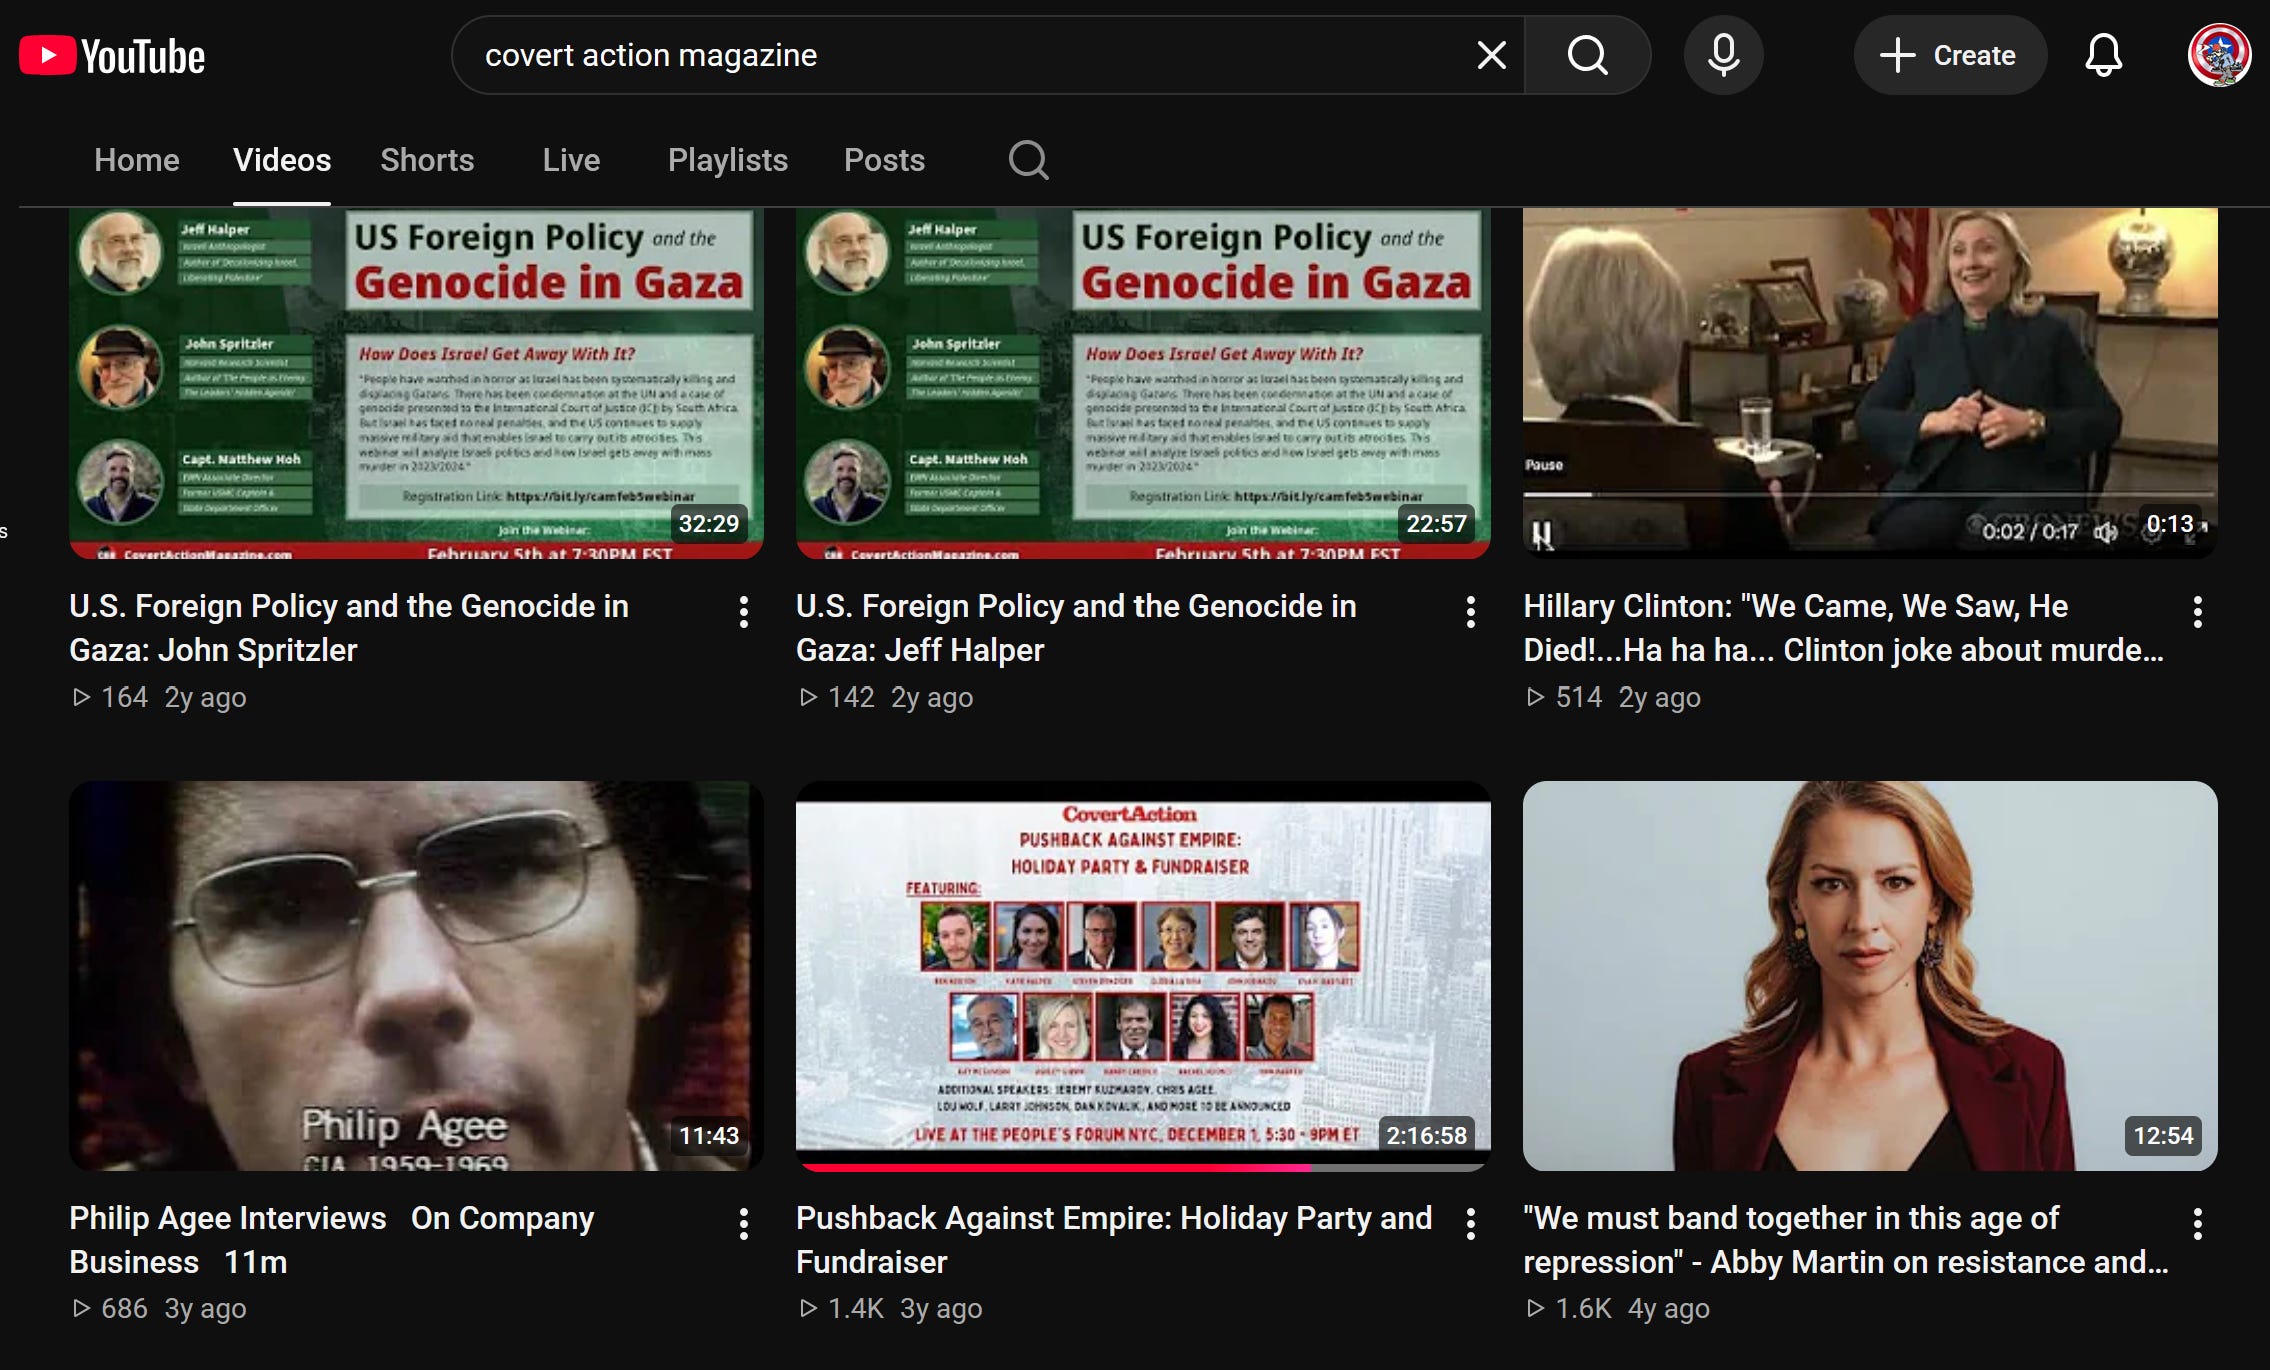Switch to the Home channel tab
The width and height of the screenshot is (2270, 1370).
tap(137, 160)
